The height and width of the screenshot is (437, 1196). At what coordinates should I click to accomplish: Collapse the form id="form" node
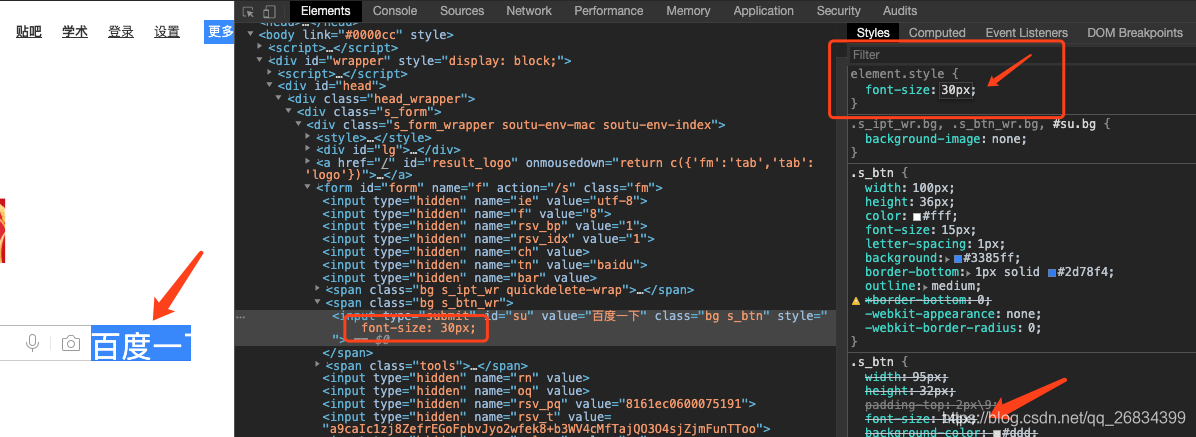click(308, 188)
